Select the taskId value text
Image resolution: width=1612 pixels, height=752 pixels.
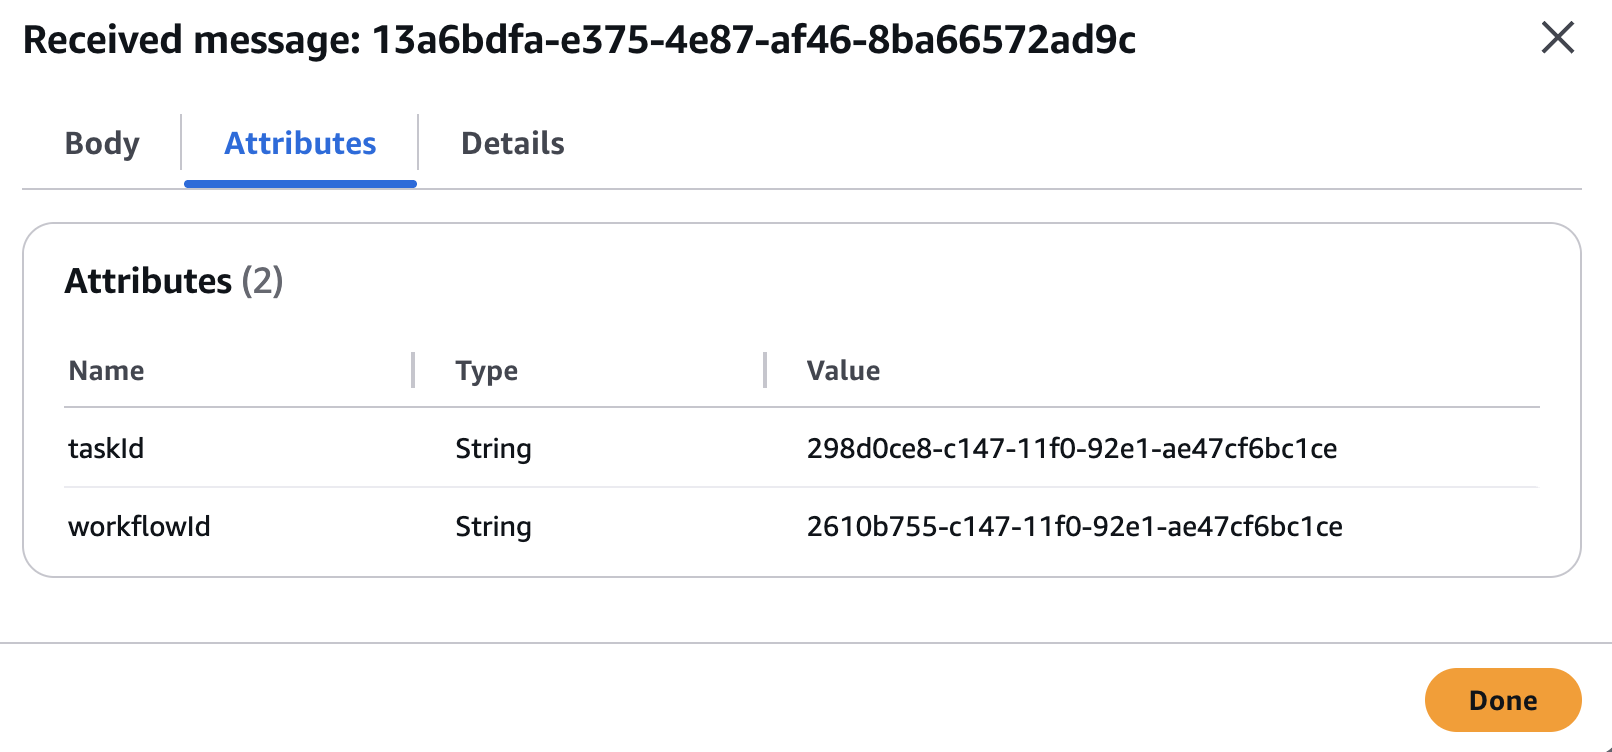1073,448
